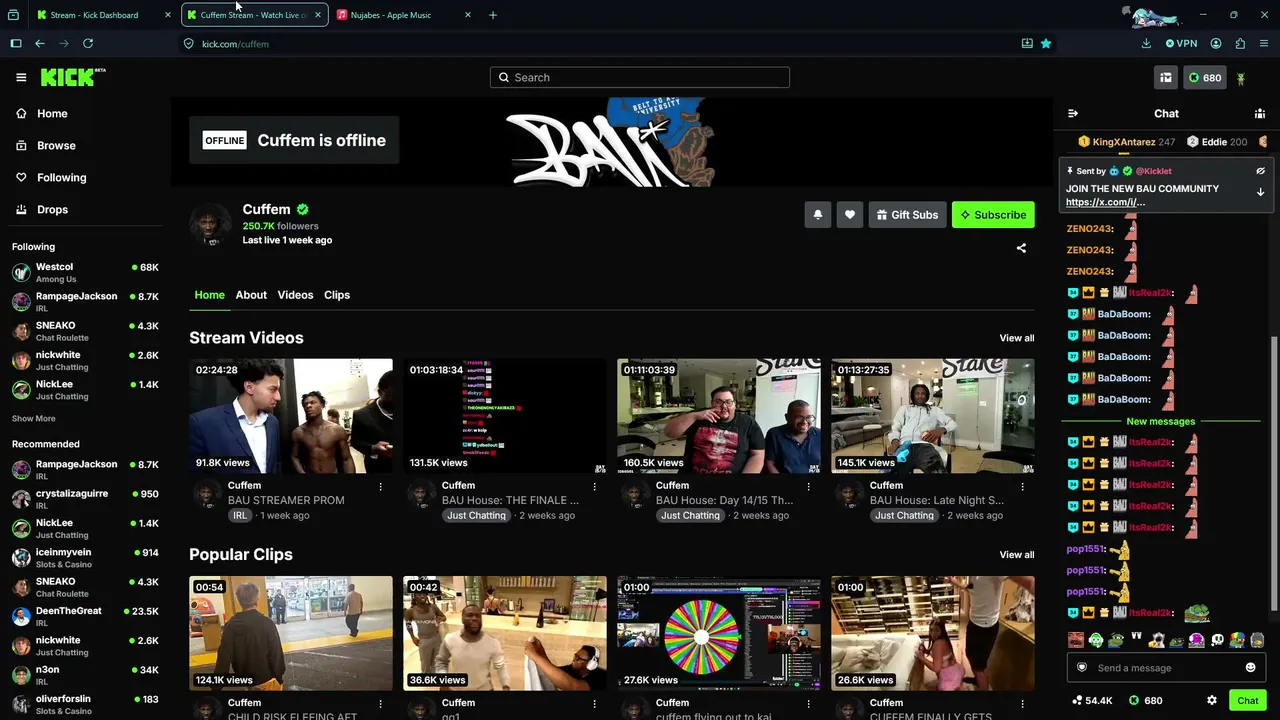Open the browser downloads icon
The width and height of the screenshot is (1280, 720).
pyautogui.click(x=1146, y=43)
